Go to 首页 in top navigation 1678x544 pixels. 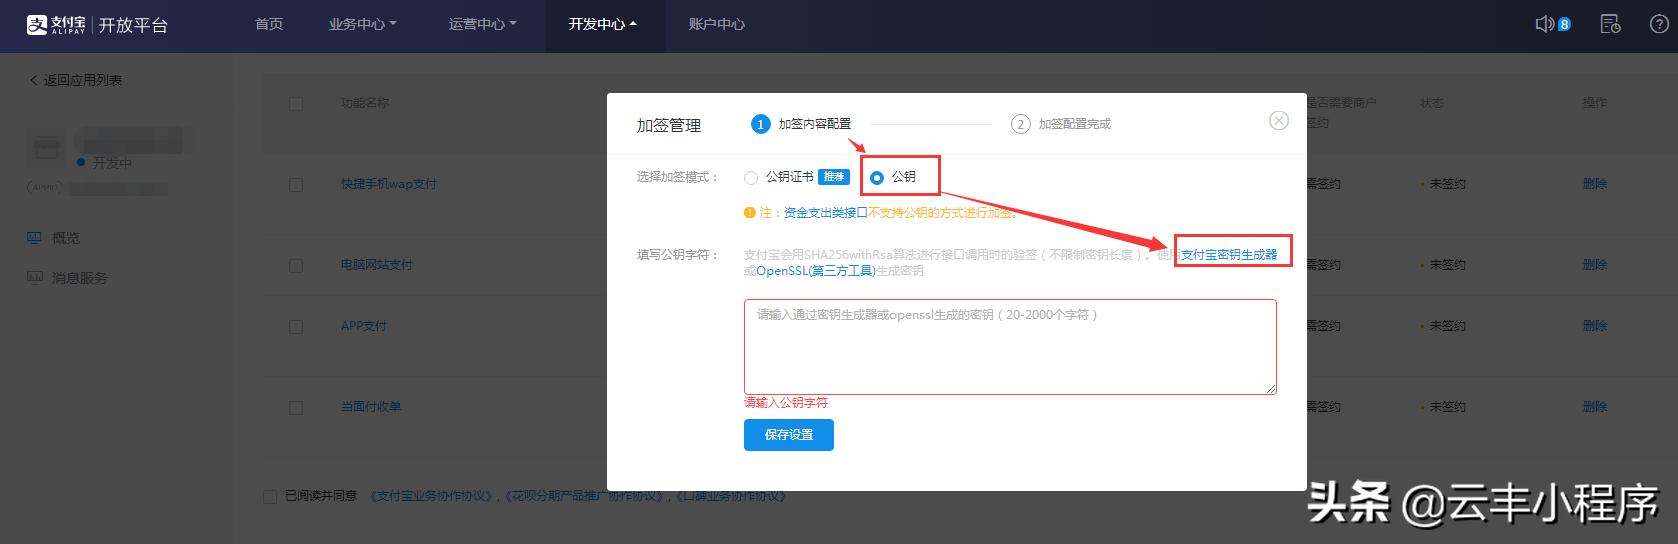click(269, 24)
